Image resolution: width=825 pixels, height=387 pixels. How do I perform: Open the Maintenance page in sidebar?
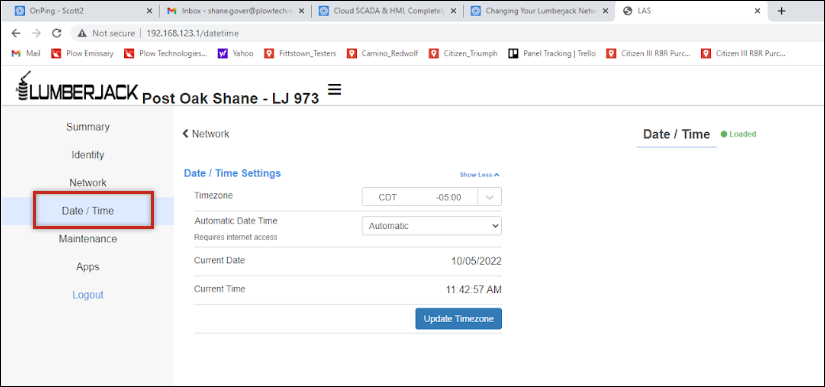(88, 239)
